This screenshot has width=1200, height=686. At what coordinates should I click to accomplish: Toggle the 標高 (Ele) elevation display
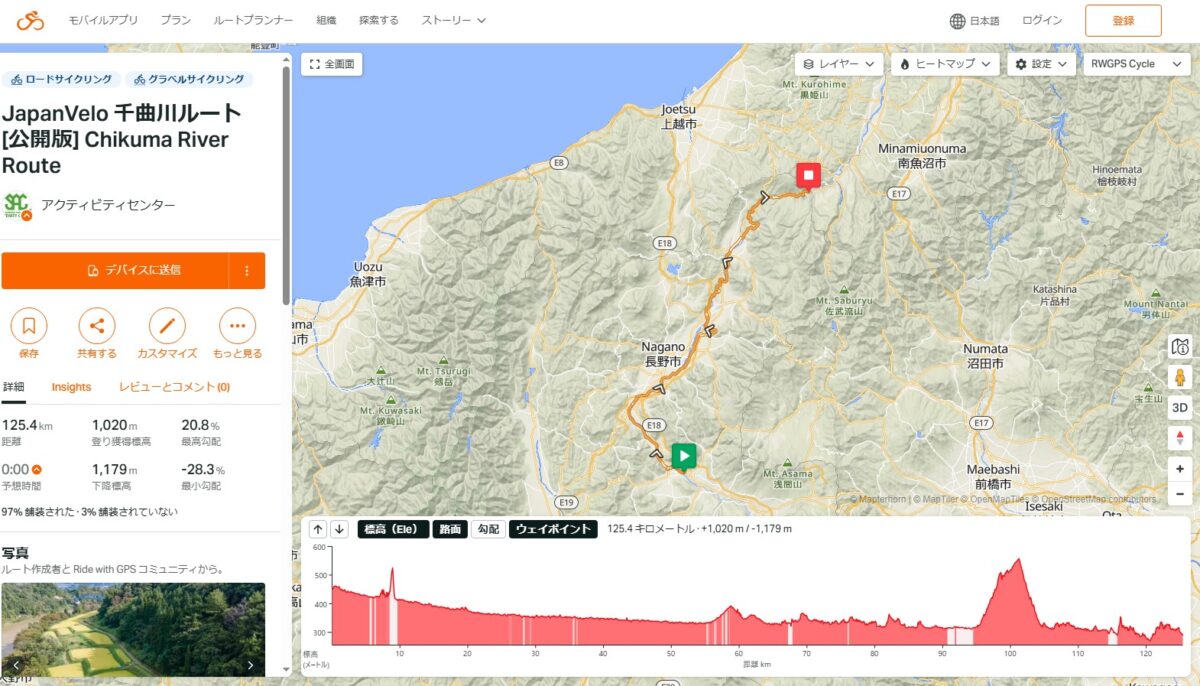pyautogui.click(x=393, y=529)
